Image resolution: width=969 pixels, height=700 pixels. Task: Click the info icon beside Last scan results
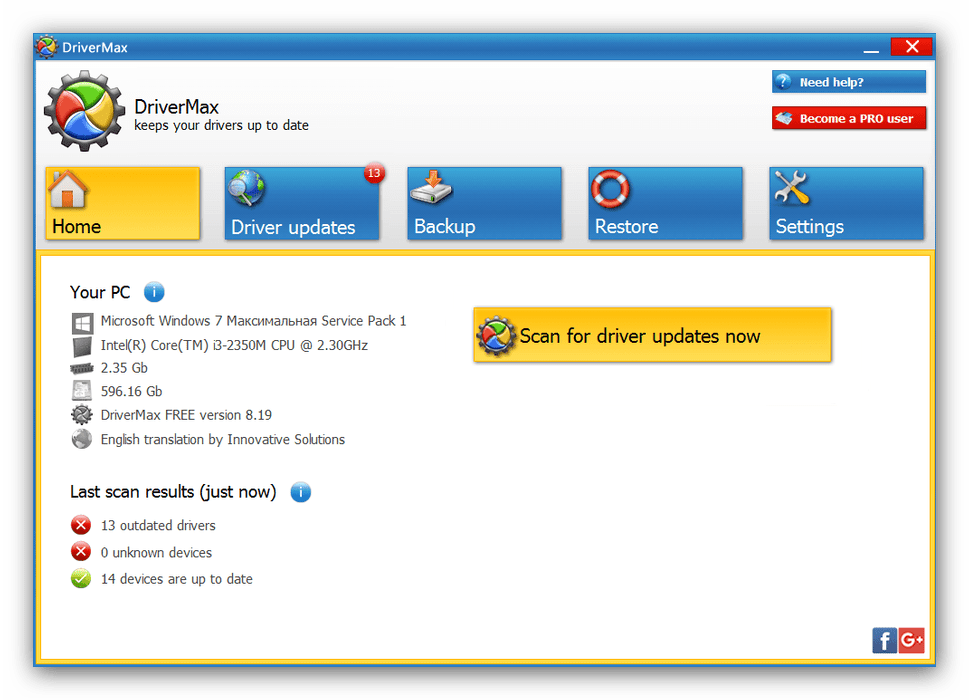[300, 492]
